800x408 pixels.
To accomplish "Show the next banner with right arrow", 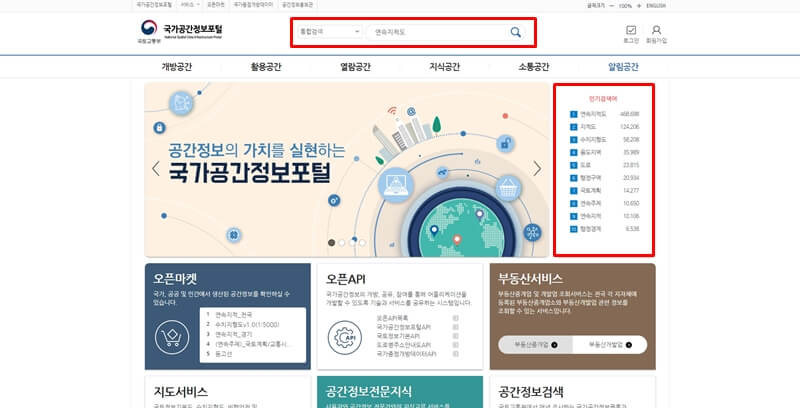I will (x=537, y=168).
